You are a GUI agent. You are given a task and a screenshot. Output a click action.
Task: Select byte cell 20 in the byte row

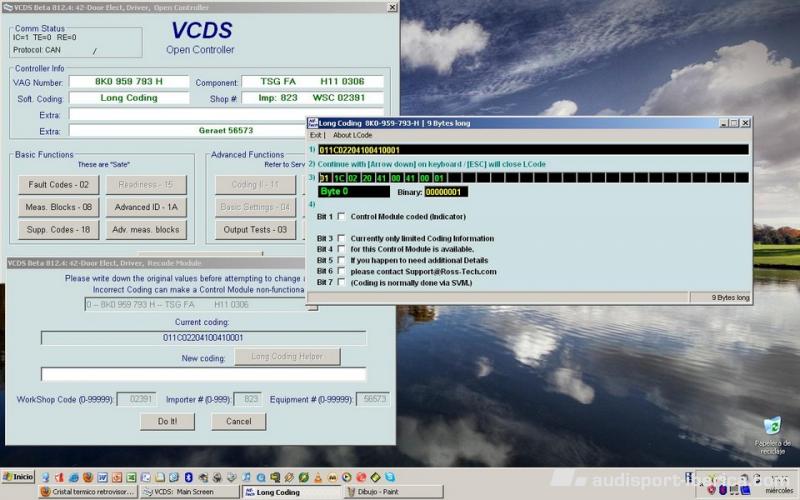coord(367,178)
